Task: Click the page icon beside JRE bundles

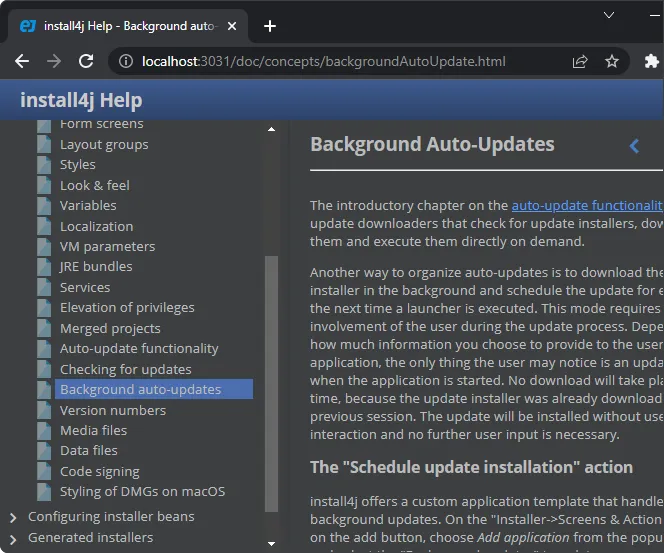Action: pos(44,267)
